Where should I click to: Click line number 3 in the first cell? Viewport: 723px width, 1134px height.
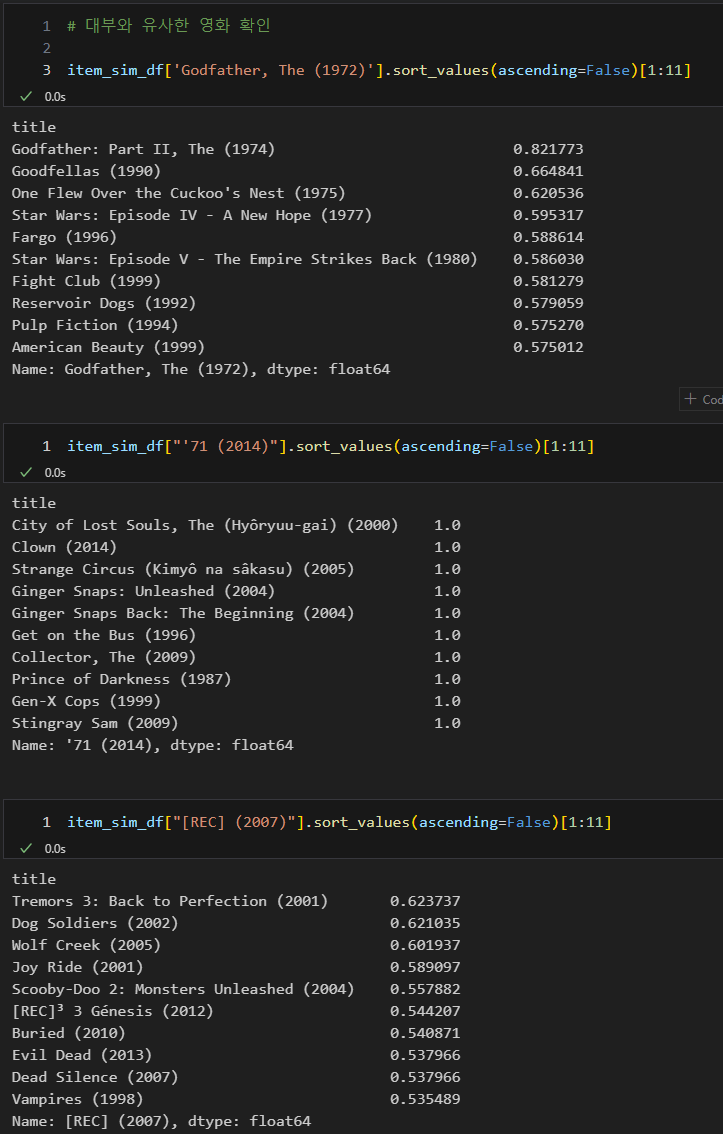pyautogui.click(x=47, y=70)
